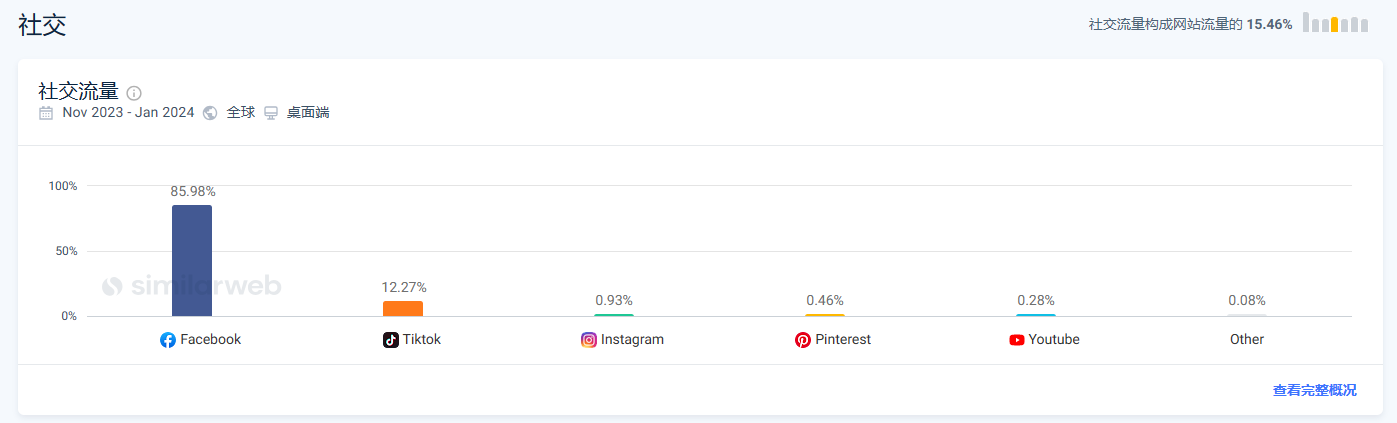Click the 社交 section heading

coord(42,25)
